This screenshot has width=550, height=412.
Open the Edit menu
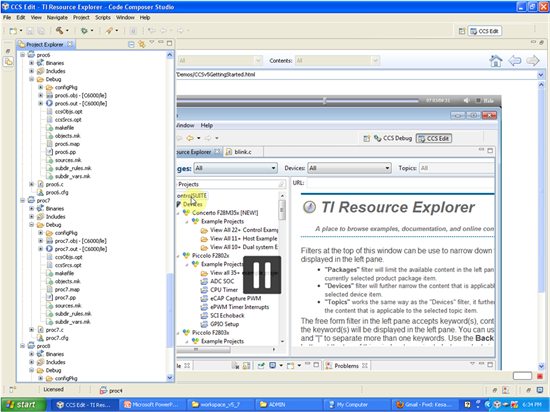pos(21,18)
